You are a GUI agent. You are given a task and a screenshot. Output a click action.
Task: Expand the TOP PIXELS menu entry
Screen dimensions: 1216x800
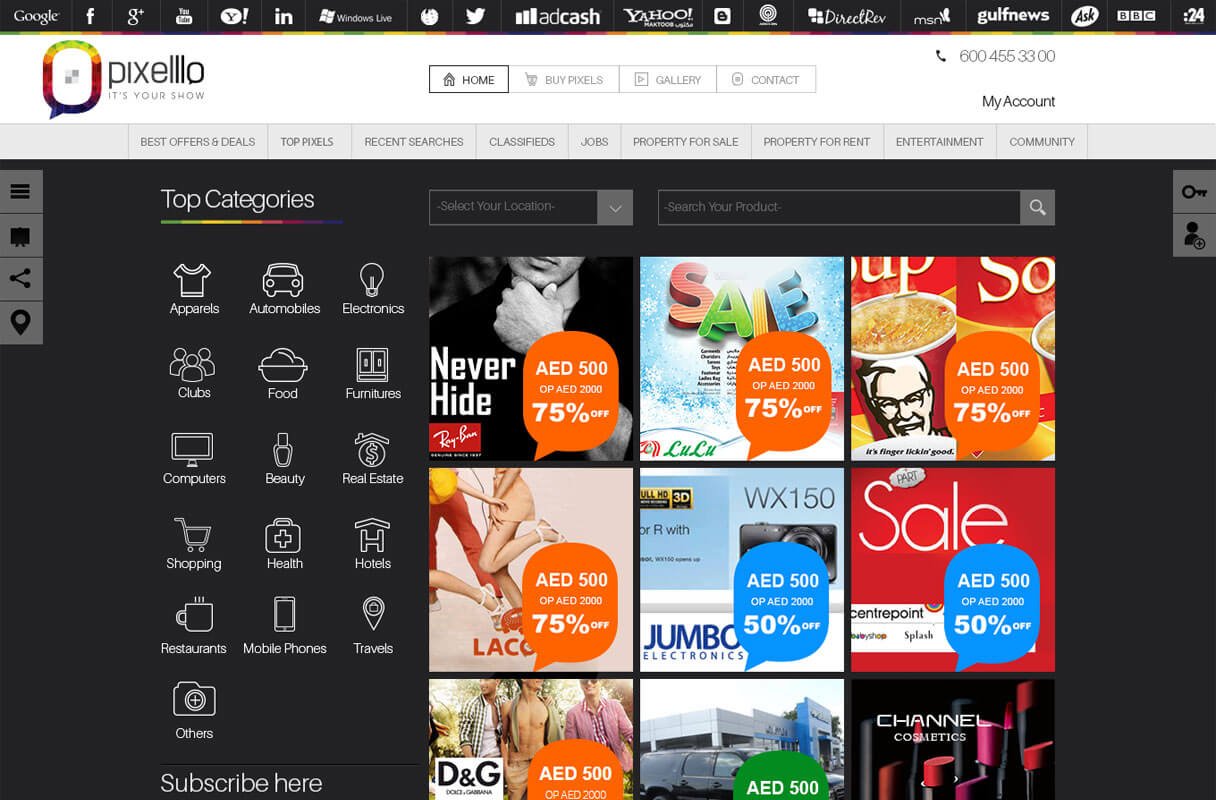click(x=308, y=141)
